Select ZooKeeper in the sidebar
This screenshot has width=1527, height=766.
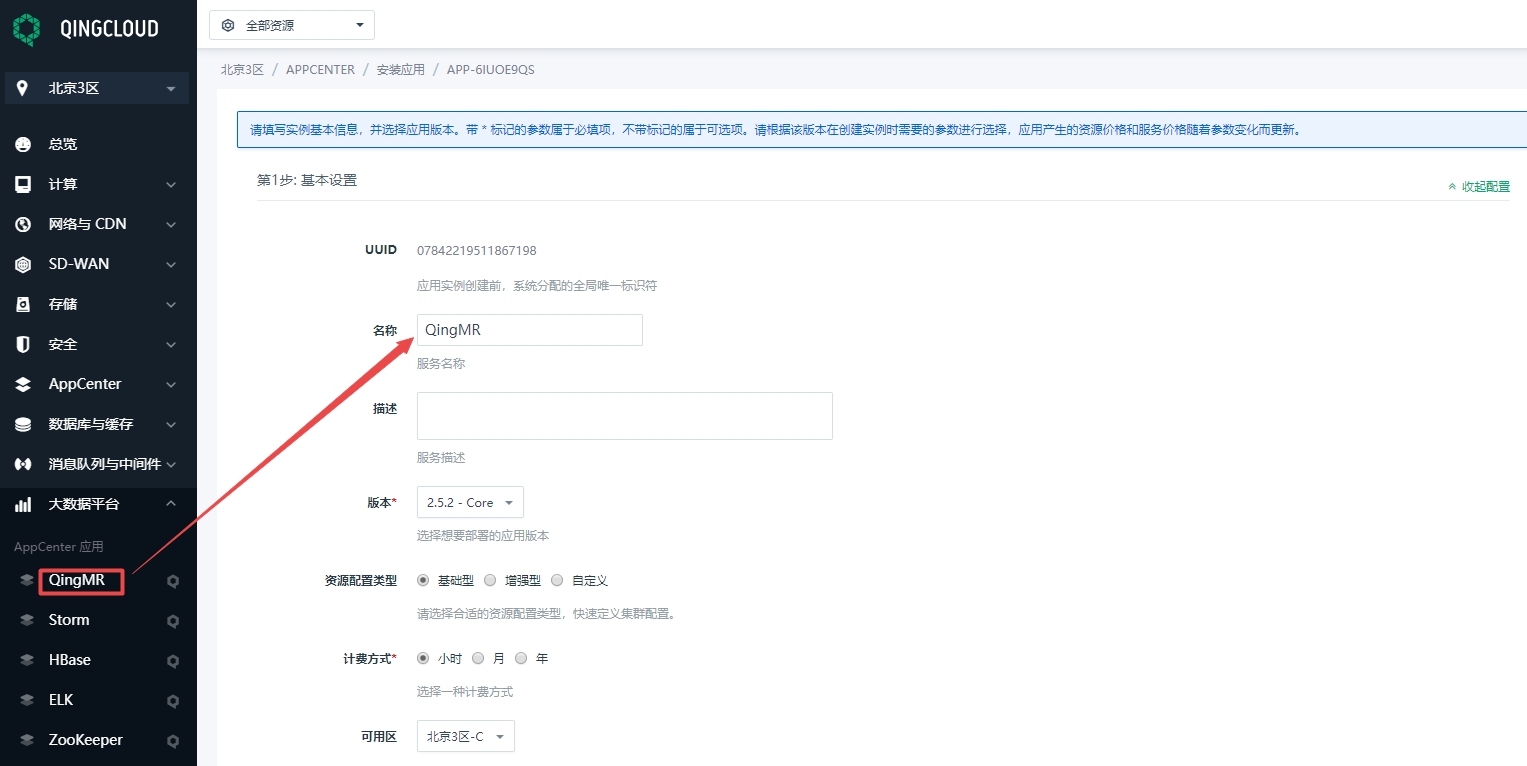[86, 740]
